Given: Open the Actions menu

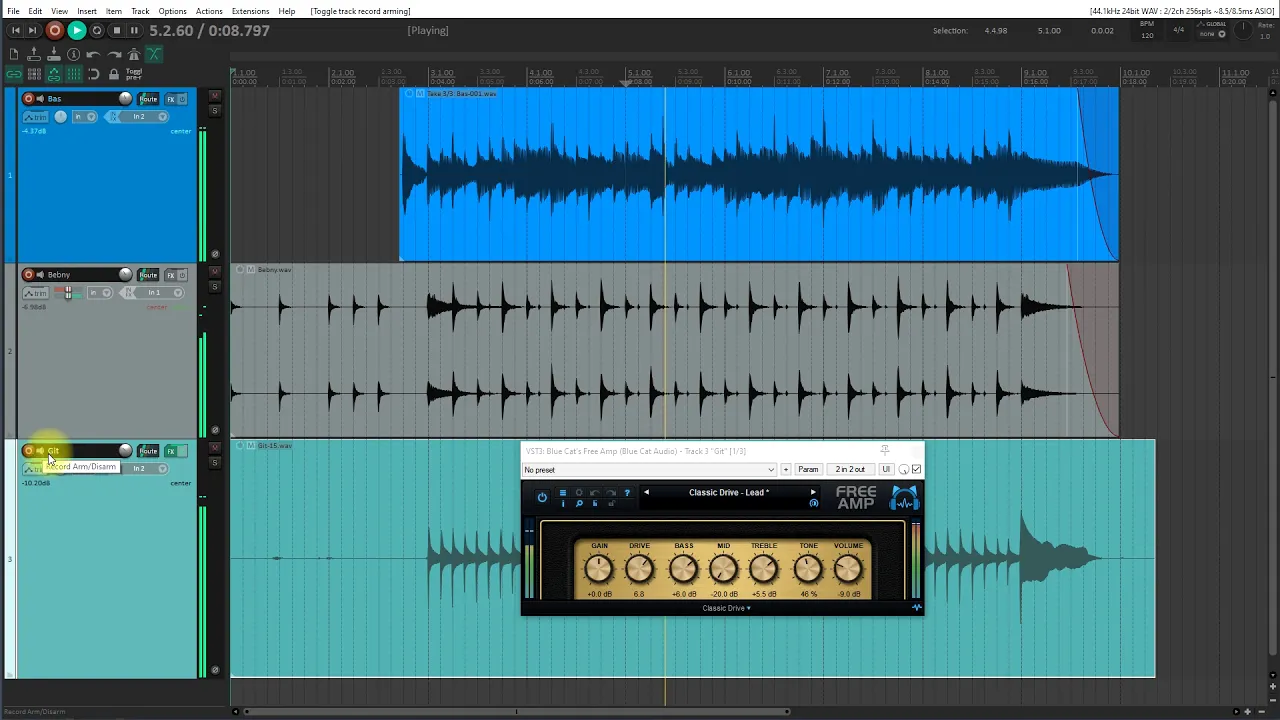Looking at the screenshot, I should (209, 11).
